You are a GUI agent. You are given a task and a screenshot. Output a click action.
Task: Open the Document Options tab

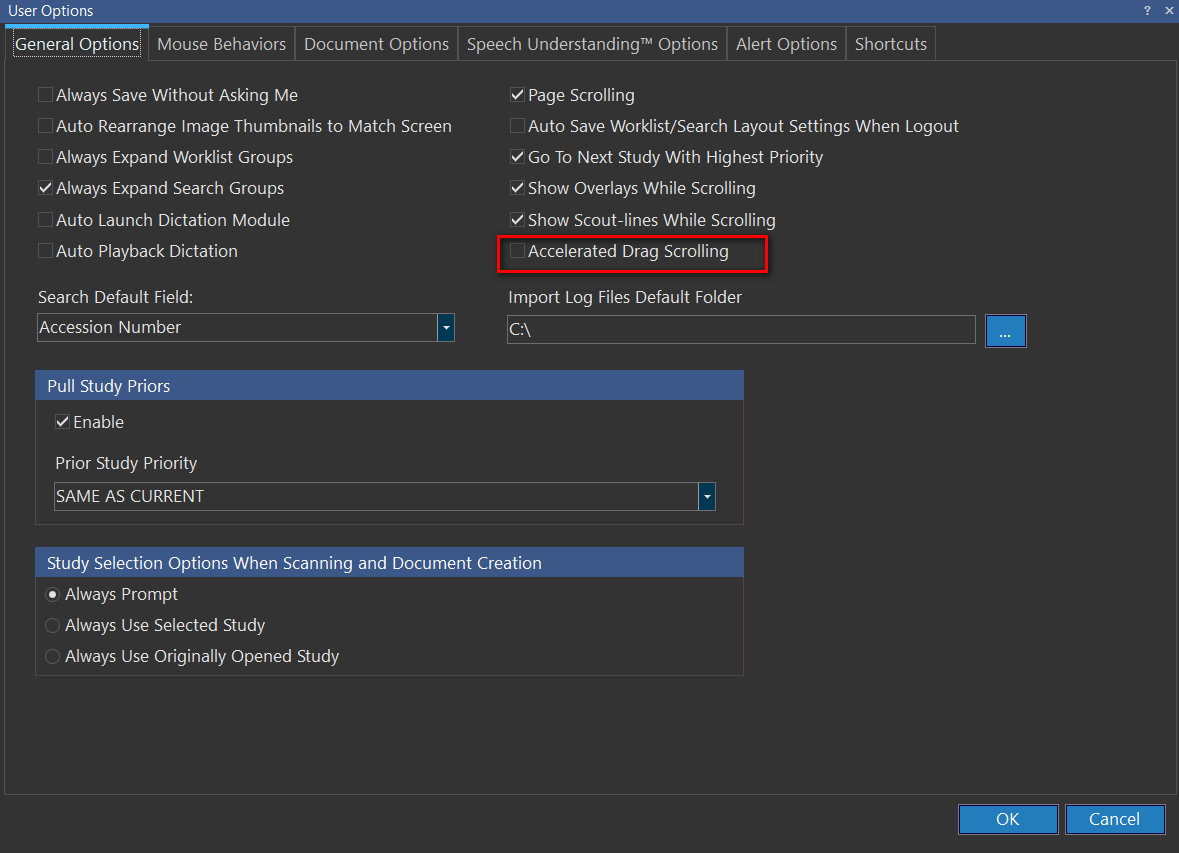376,44
